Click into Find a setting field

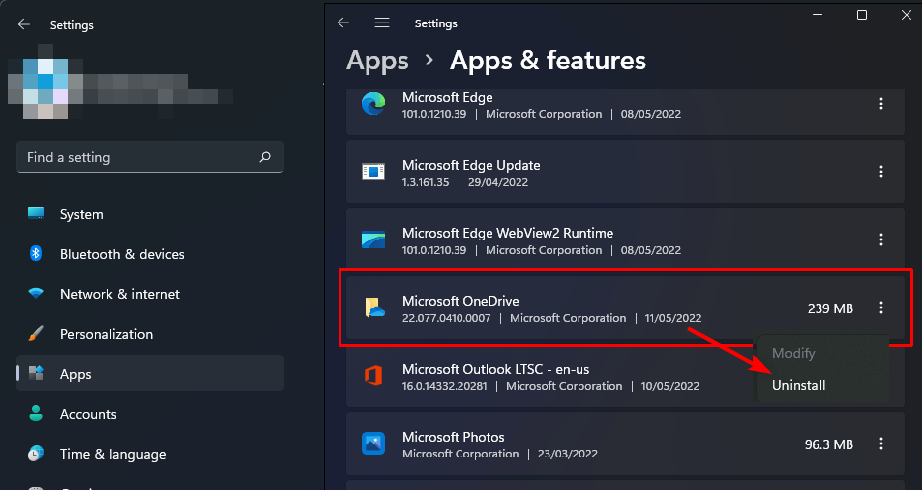point(150,157)
